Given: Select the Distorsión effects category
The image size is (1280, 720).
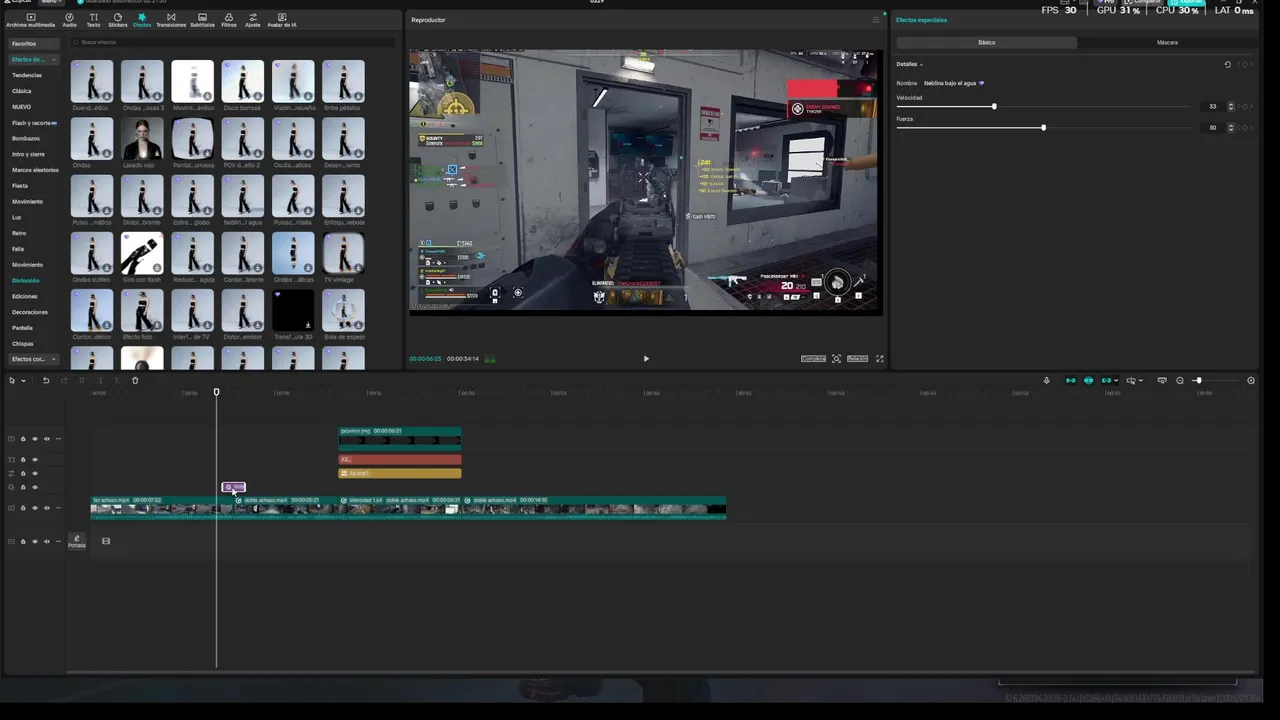Looking at the screenshot, I should (26, 281).
